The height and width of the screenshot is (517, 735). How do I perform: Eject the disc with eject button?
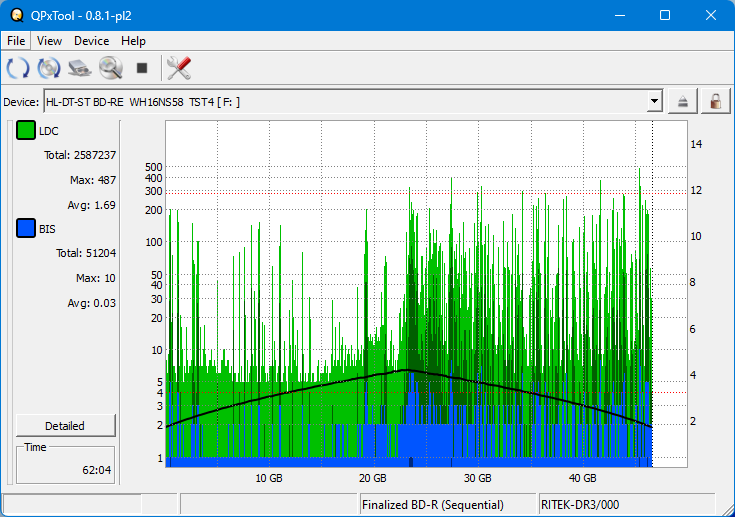point(682,101)
